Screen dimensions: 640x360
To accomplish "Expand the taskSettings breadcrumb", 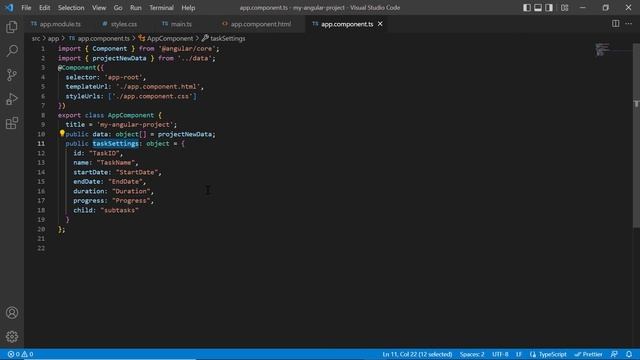I will point(224,38).
